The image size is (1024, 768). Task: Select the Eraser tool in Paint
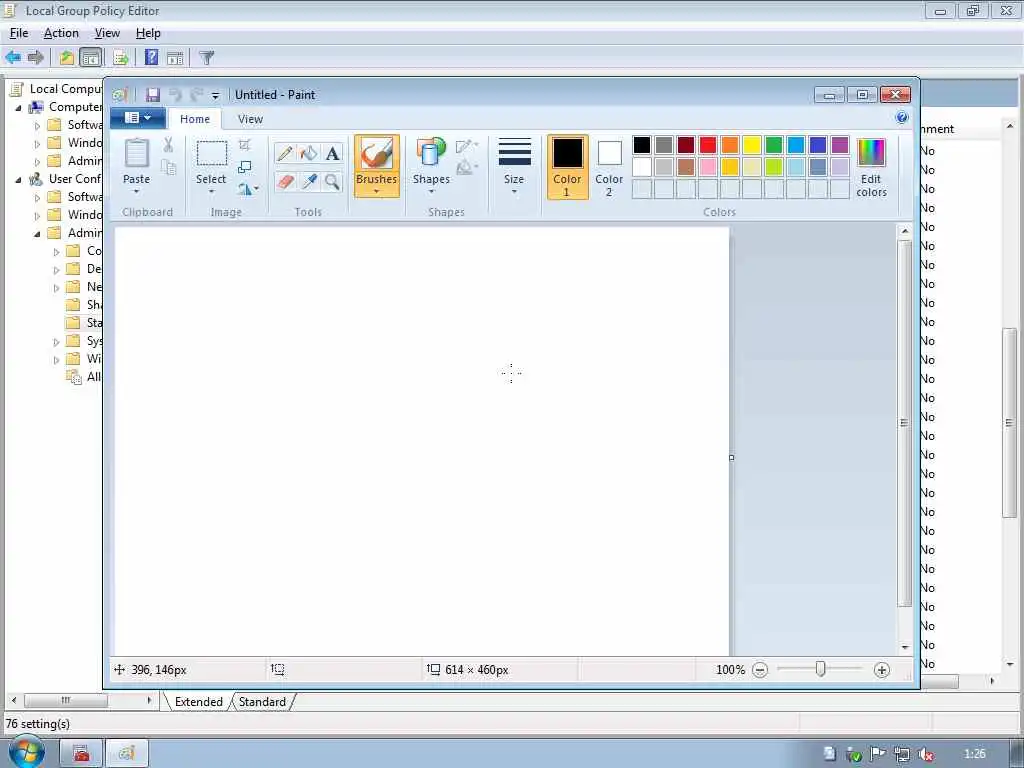(285, 181)
